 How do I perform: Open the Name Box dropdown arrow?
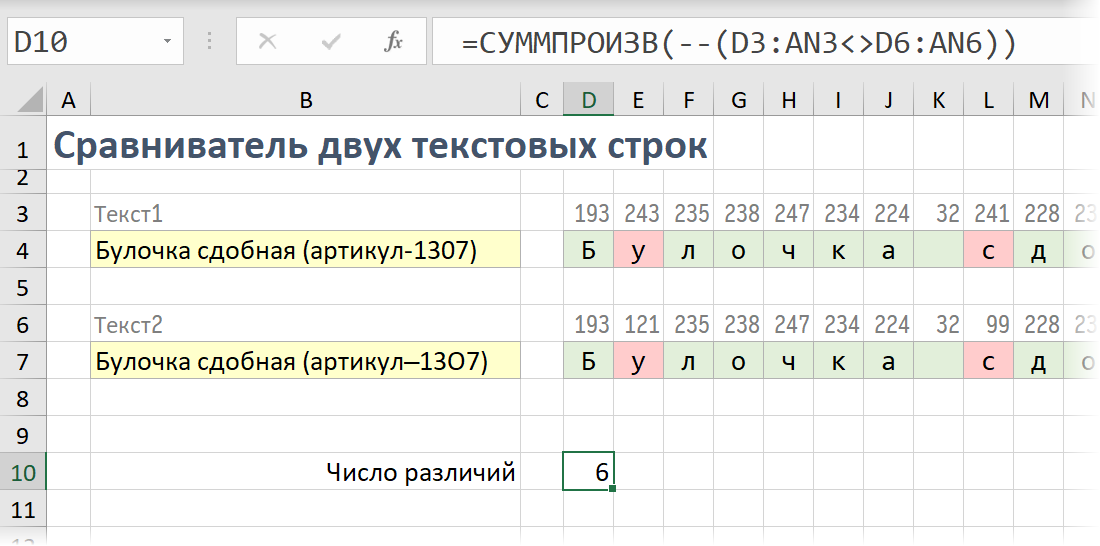(x=167, y=42)
